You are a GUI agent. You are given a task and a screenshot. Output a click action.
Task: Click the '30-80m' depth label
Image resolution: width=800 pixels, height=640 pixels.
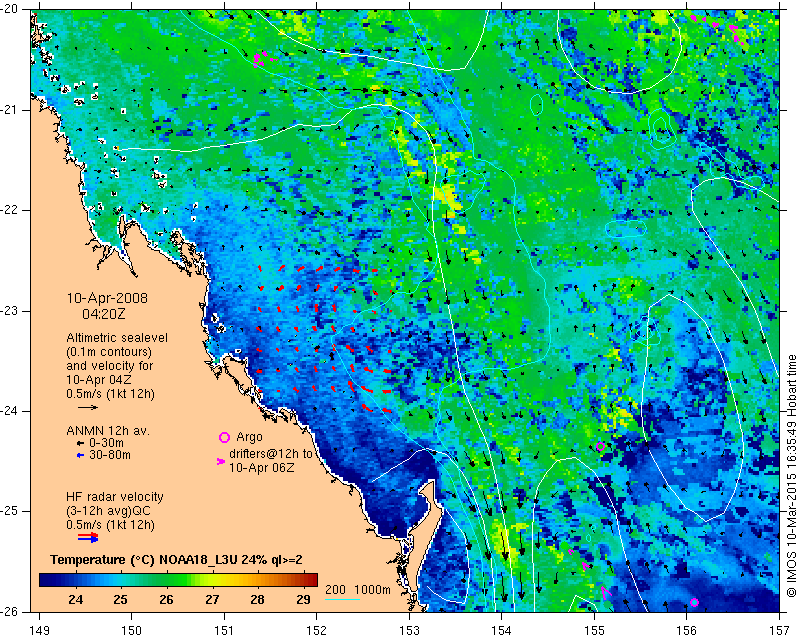[x=110, y=455]
